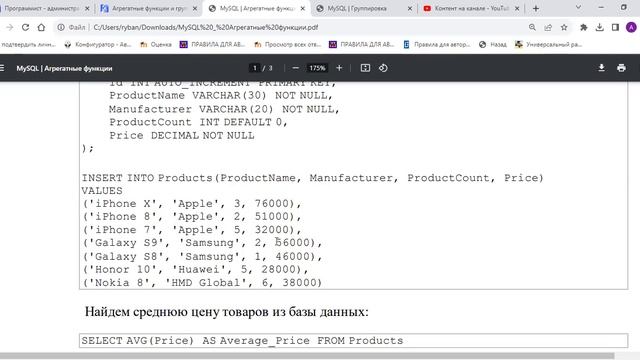640x360 pixels.
Task: Zoom out the PDF with minus
Action: pos(296,68)
